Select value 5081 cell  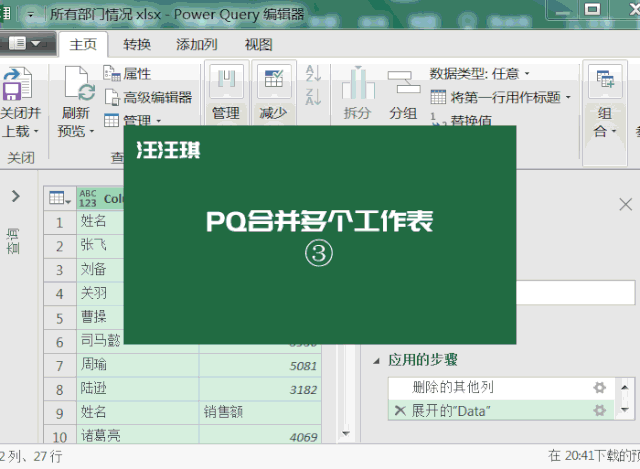click(260, 365)
